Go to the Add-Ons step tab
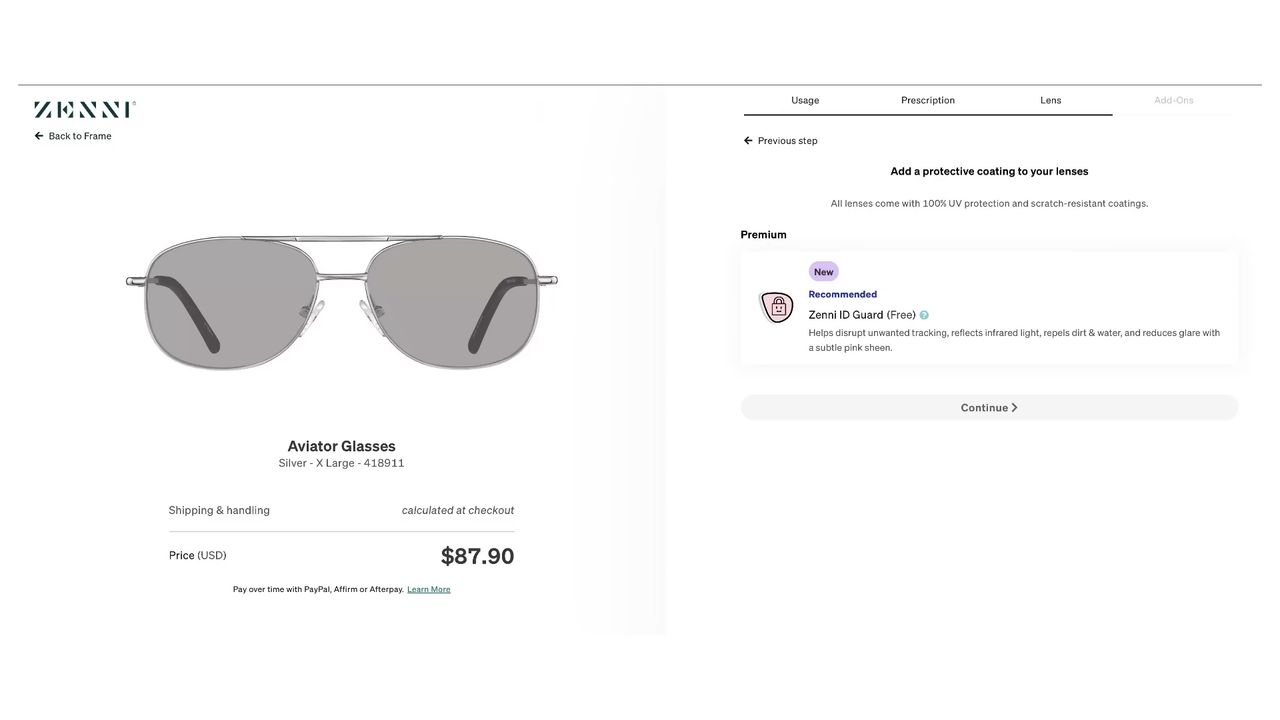 [1173, 100]
